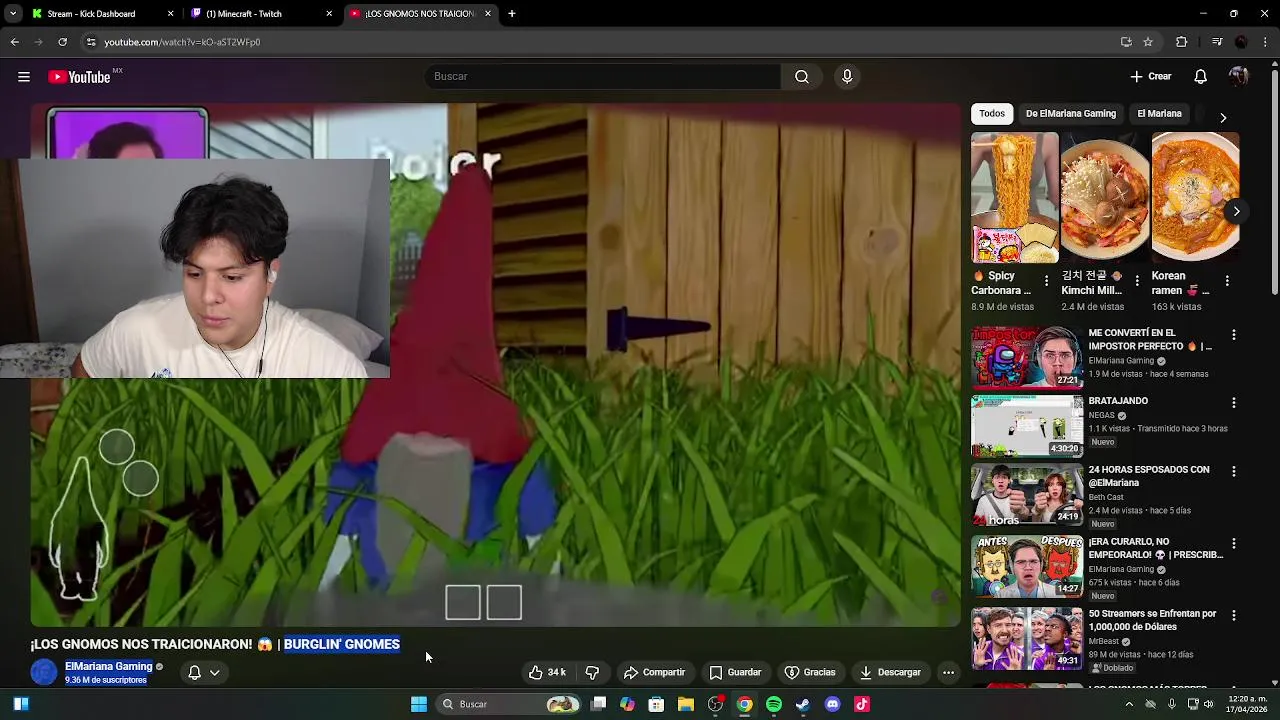Screen dimensions: 1280x720
Task: Open options for 50 Streamers video
Action: click(x=1234, y=616)
